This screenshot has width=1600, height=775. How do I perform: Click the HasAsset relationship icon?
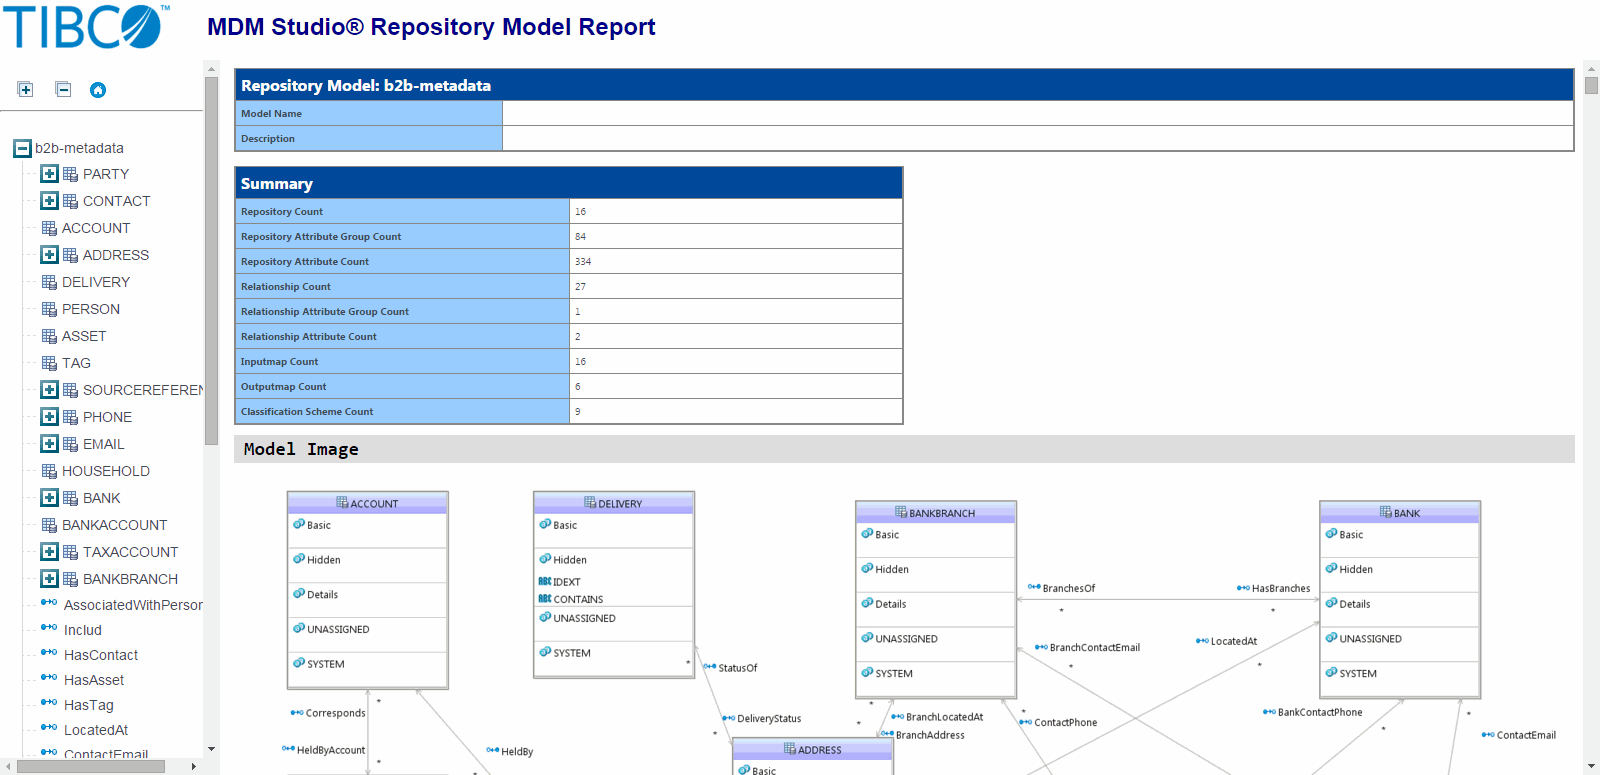click(49, 677)
